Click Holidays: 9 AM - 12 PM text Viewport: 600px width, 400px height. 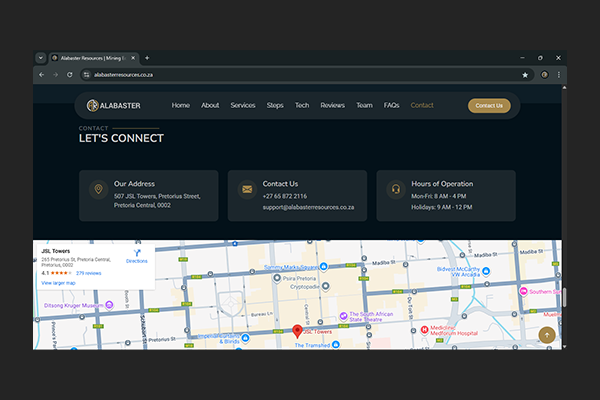tap(442, 207)
